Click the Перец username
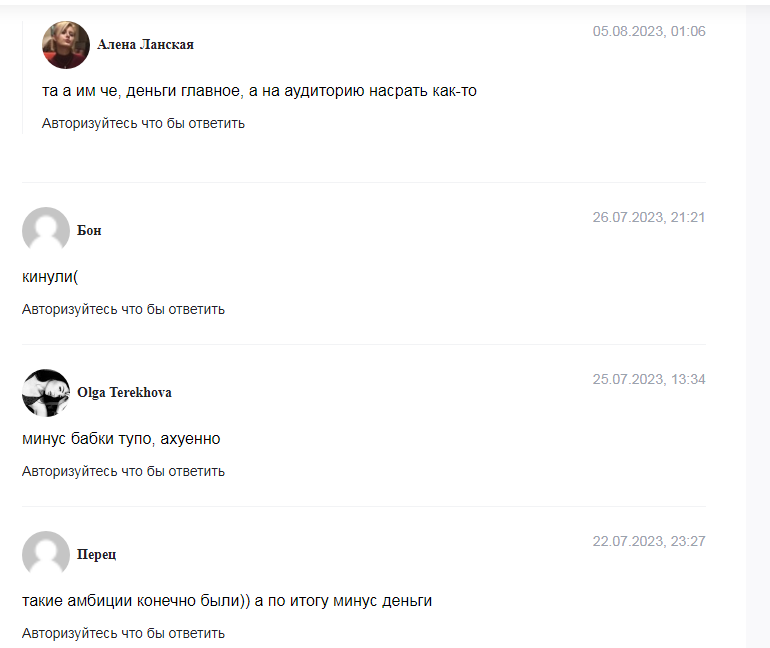This screenshot has height=648, width=770. tap(96, 554)
